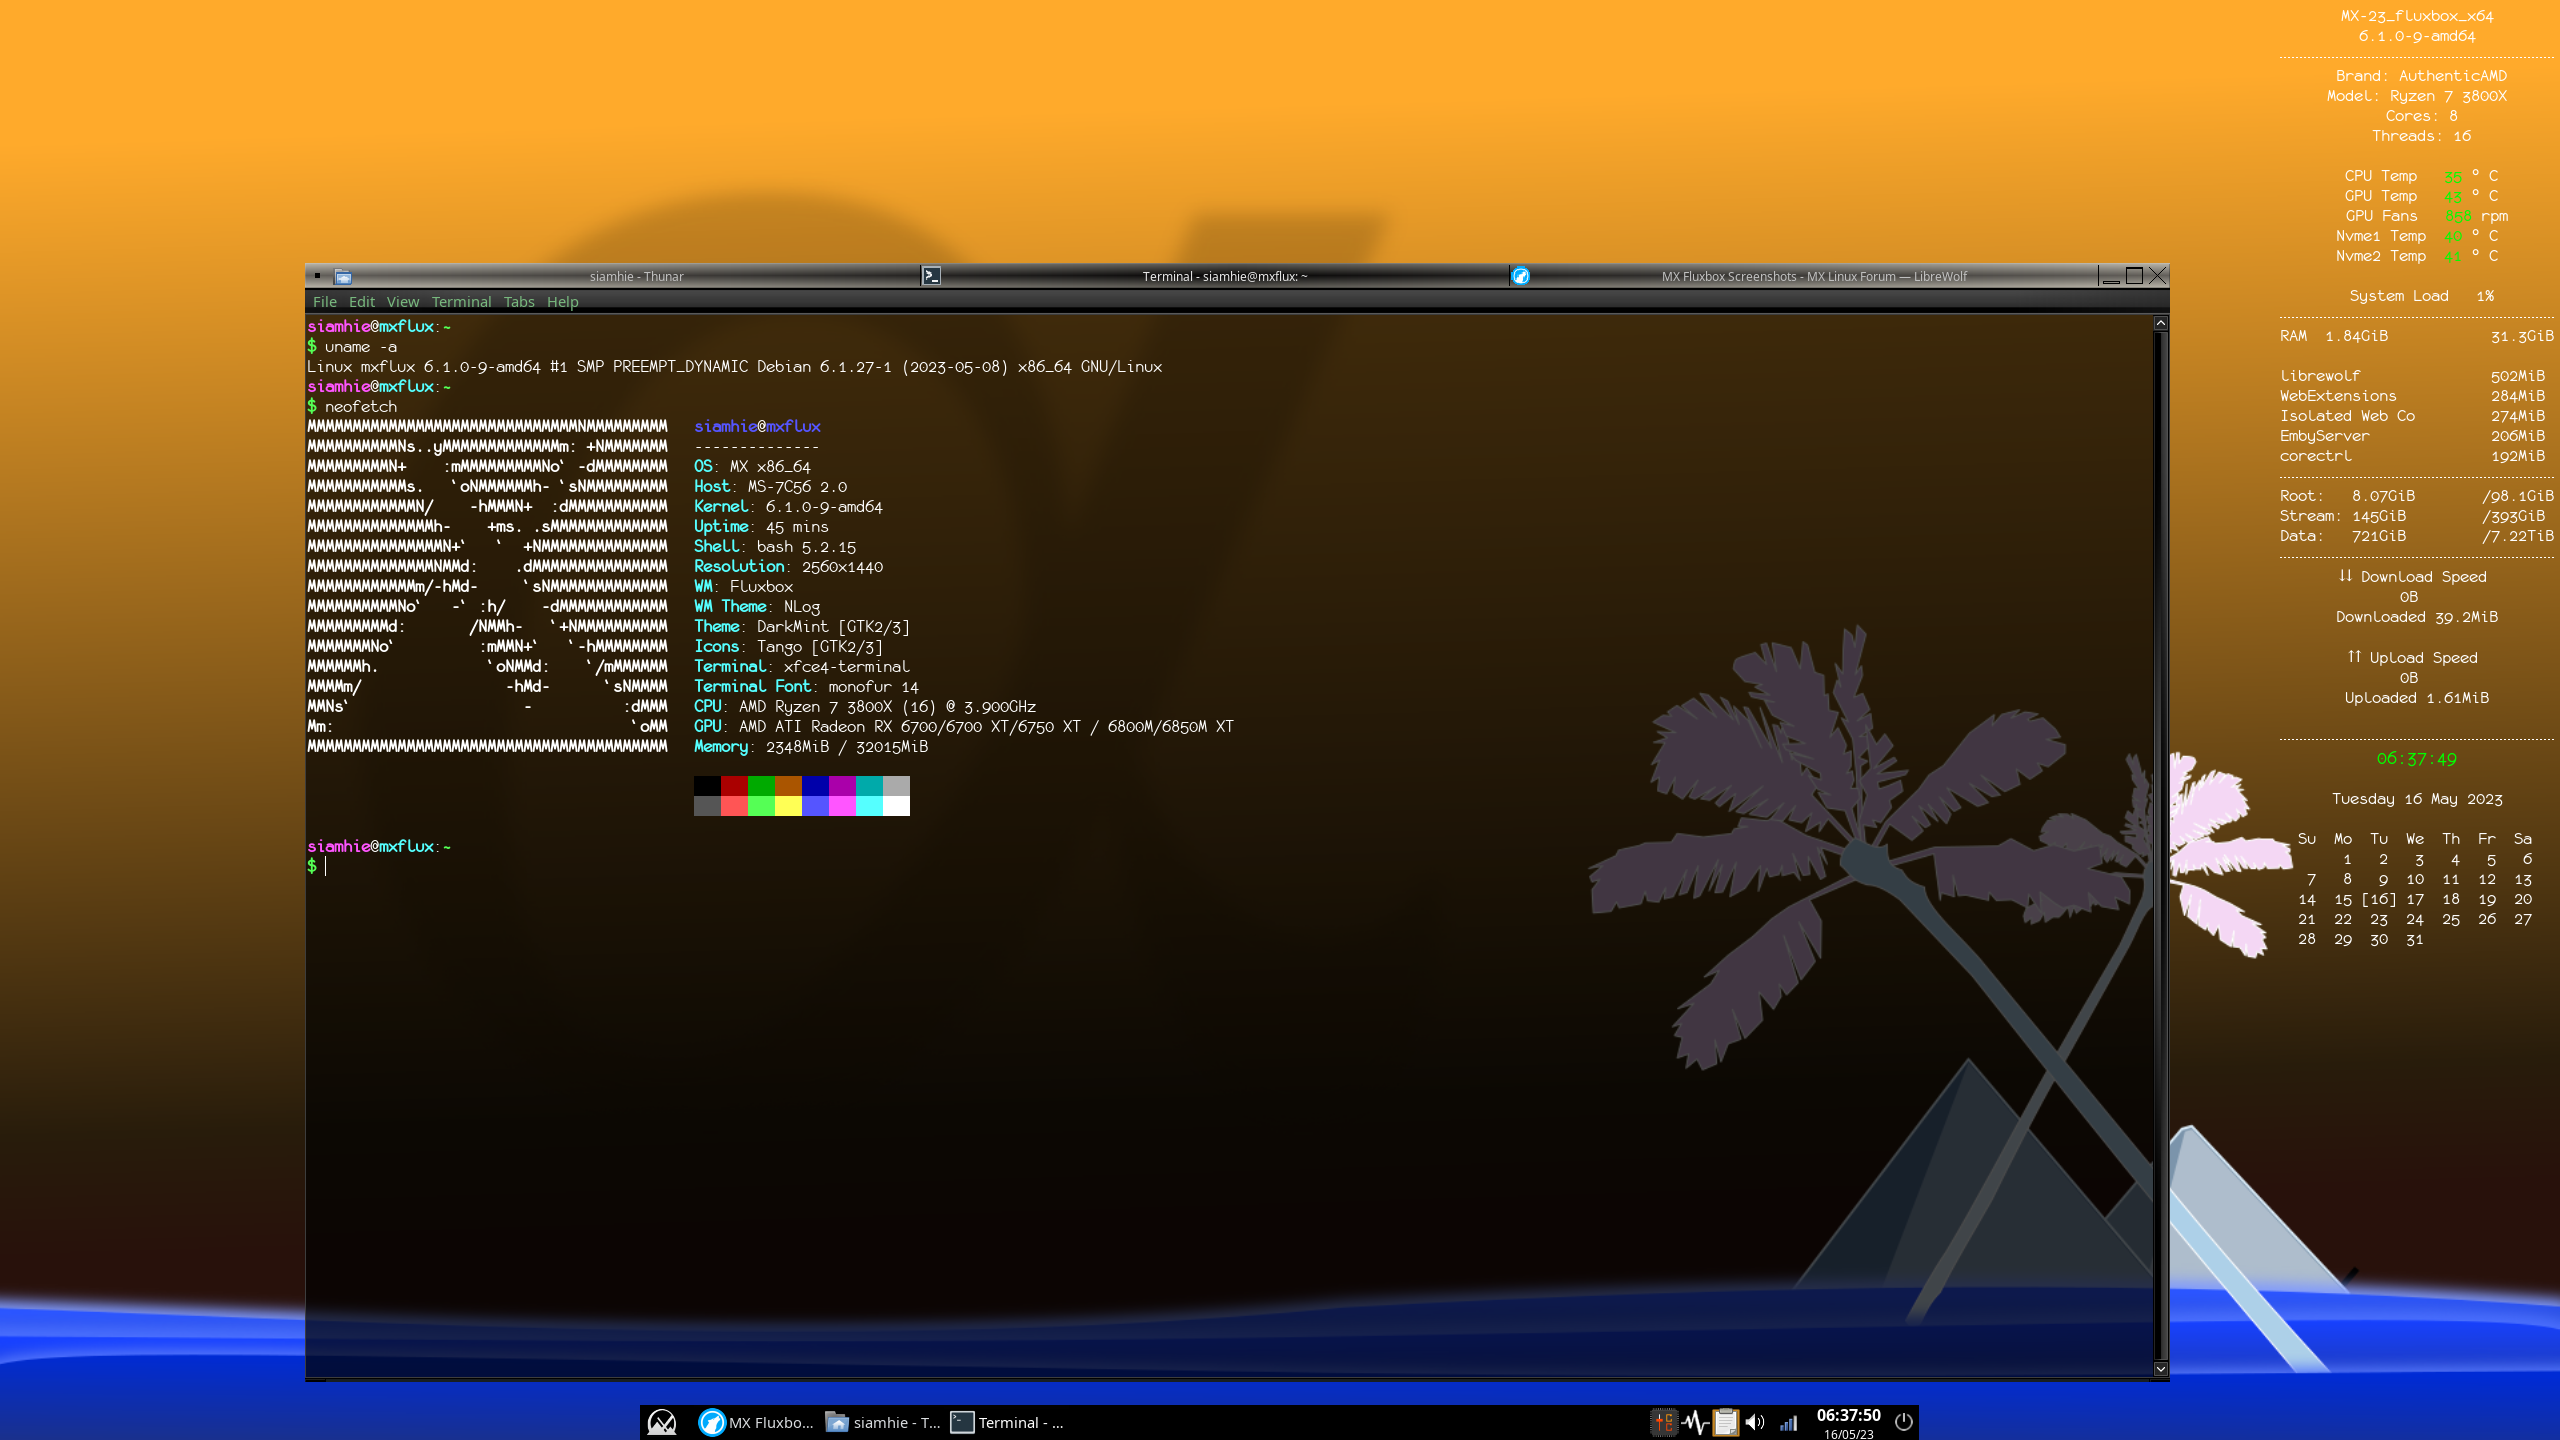
Task: Switch to Terminal taskbar entry
Action: click(1007, 1422)
